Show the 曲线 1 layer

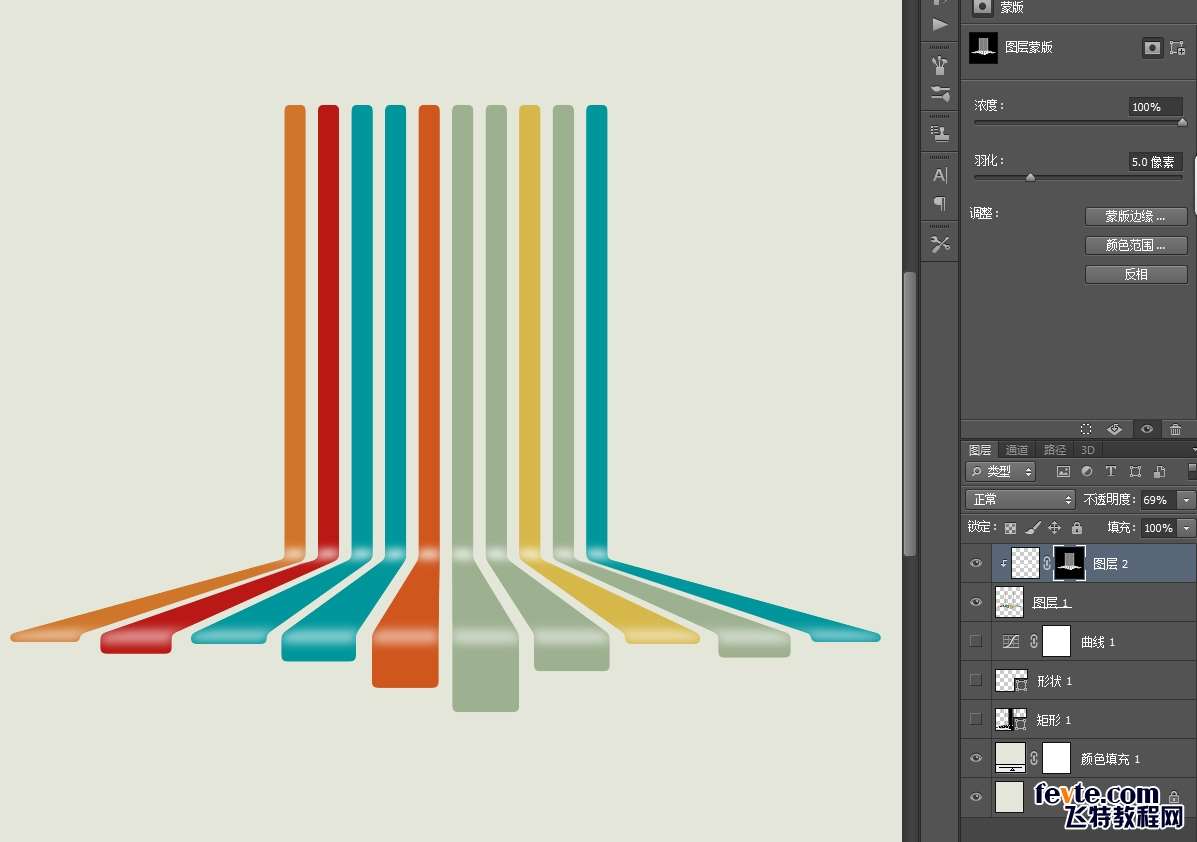coord(976,641)
